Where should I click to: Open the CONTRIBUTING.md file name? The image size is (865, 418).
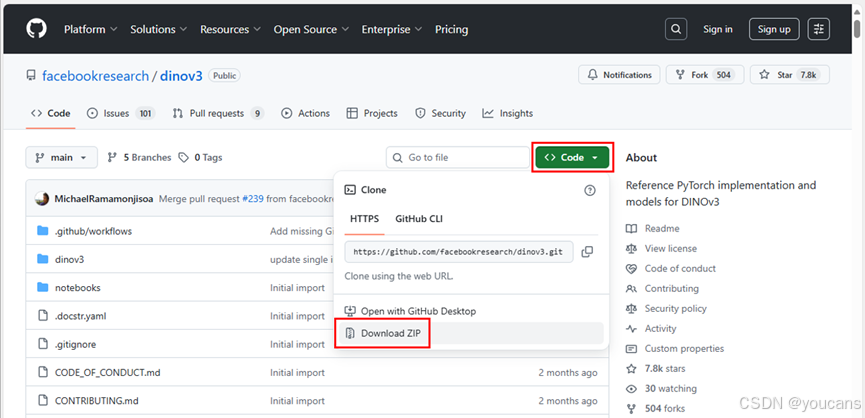point(97,401)
